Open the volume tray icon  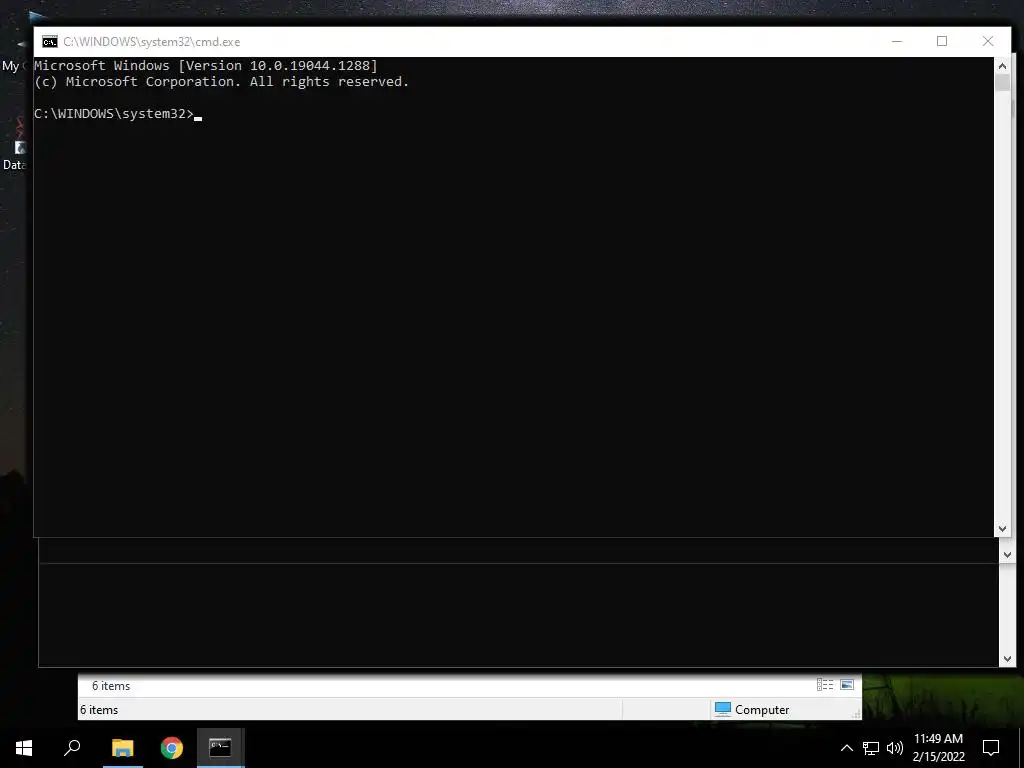click(x=895, y=748)
